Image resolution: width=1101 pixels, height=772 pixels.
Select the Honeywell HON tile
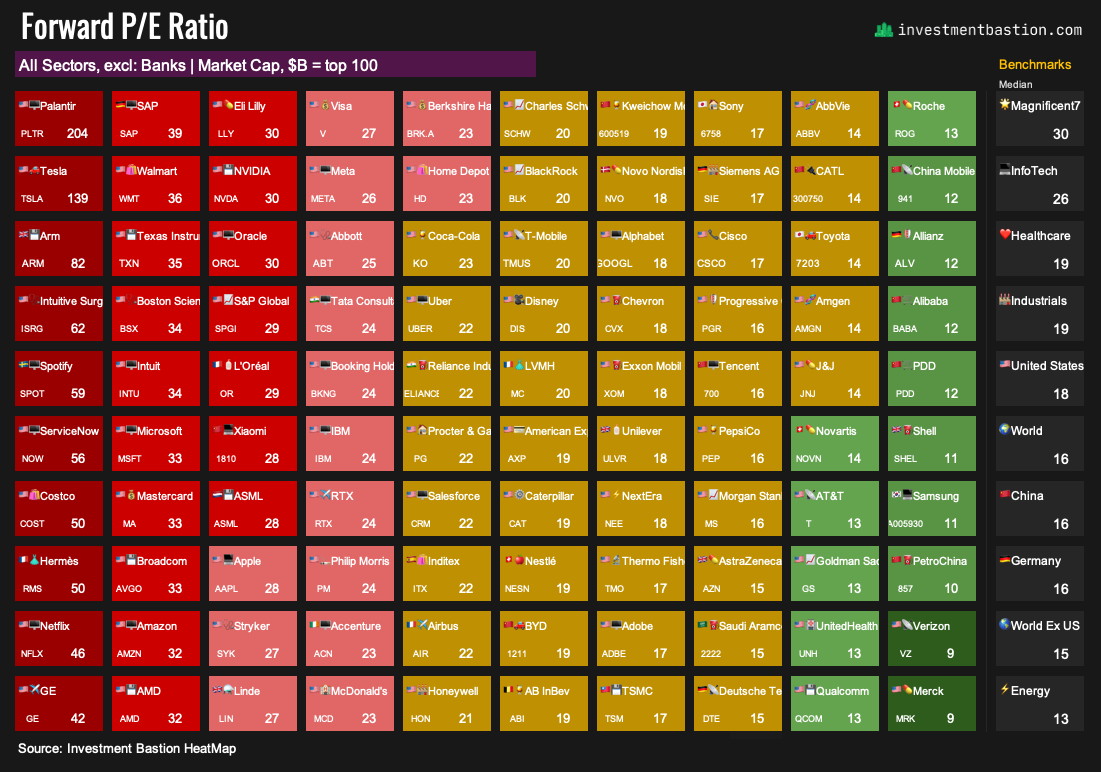pos(447,703)
